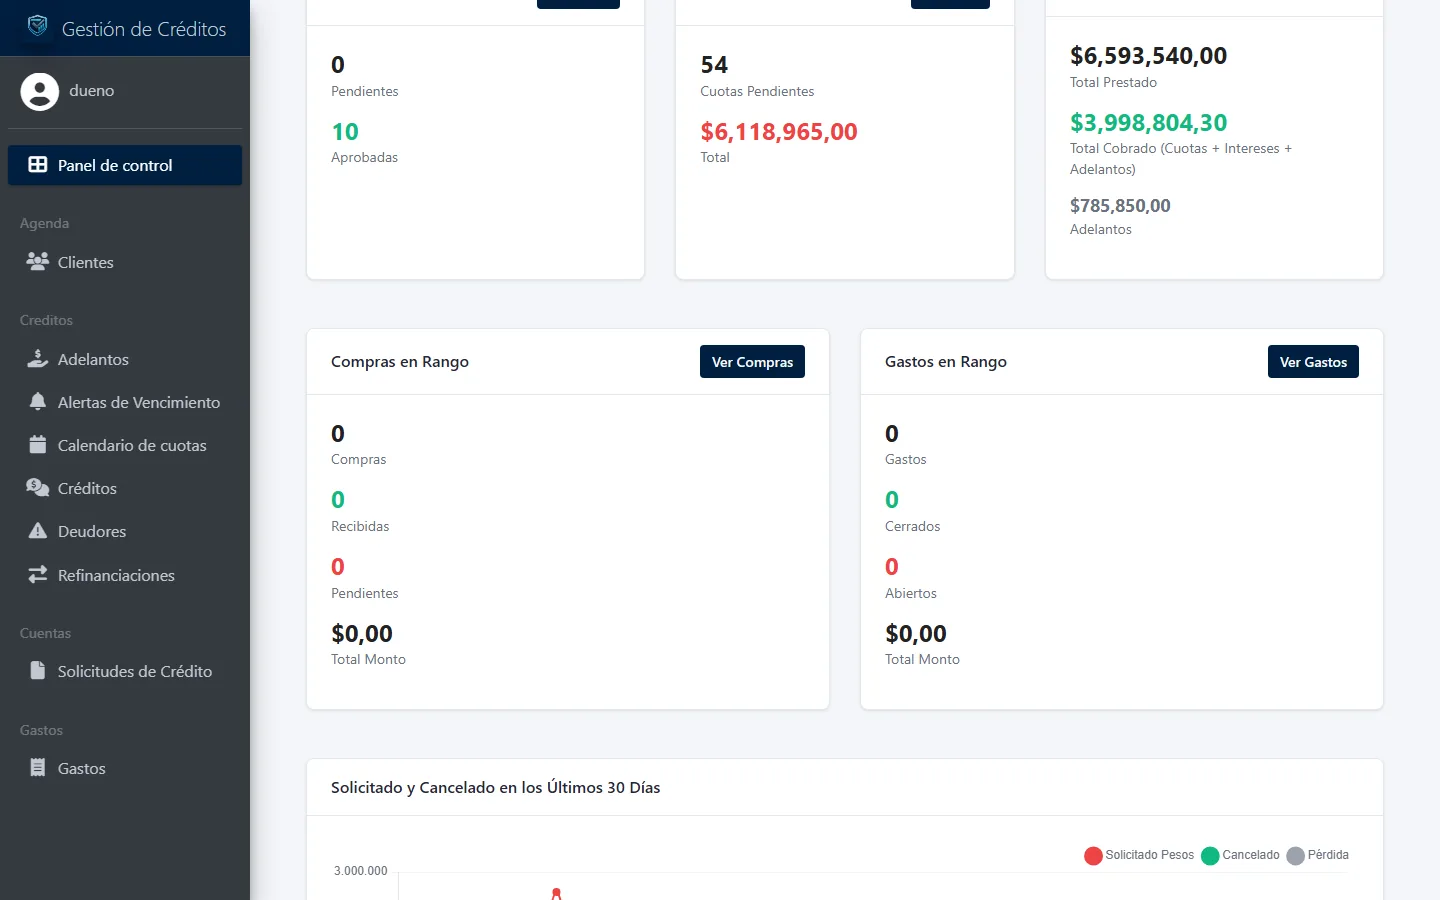Viewport: 1440px width, 900px height.
Task: Click the Ver Gastos button
Action: point(1313,362)
